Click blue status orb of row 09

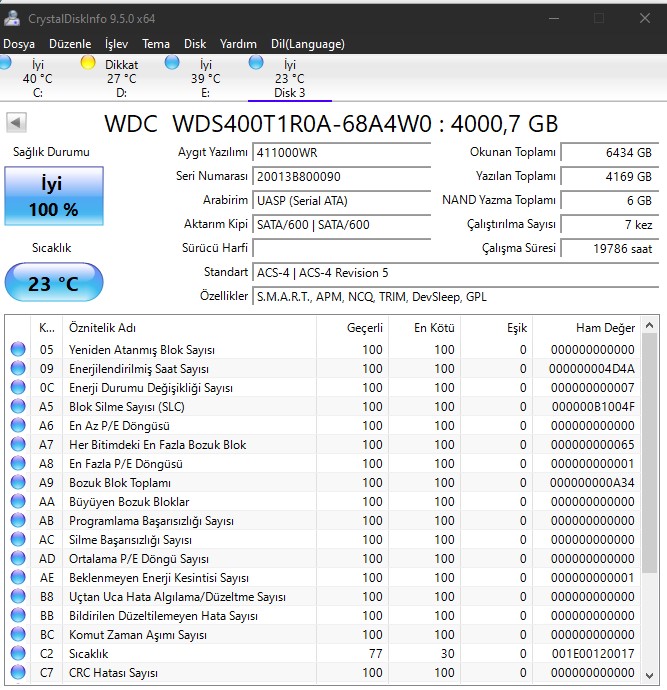point(18,368)
